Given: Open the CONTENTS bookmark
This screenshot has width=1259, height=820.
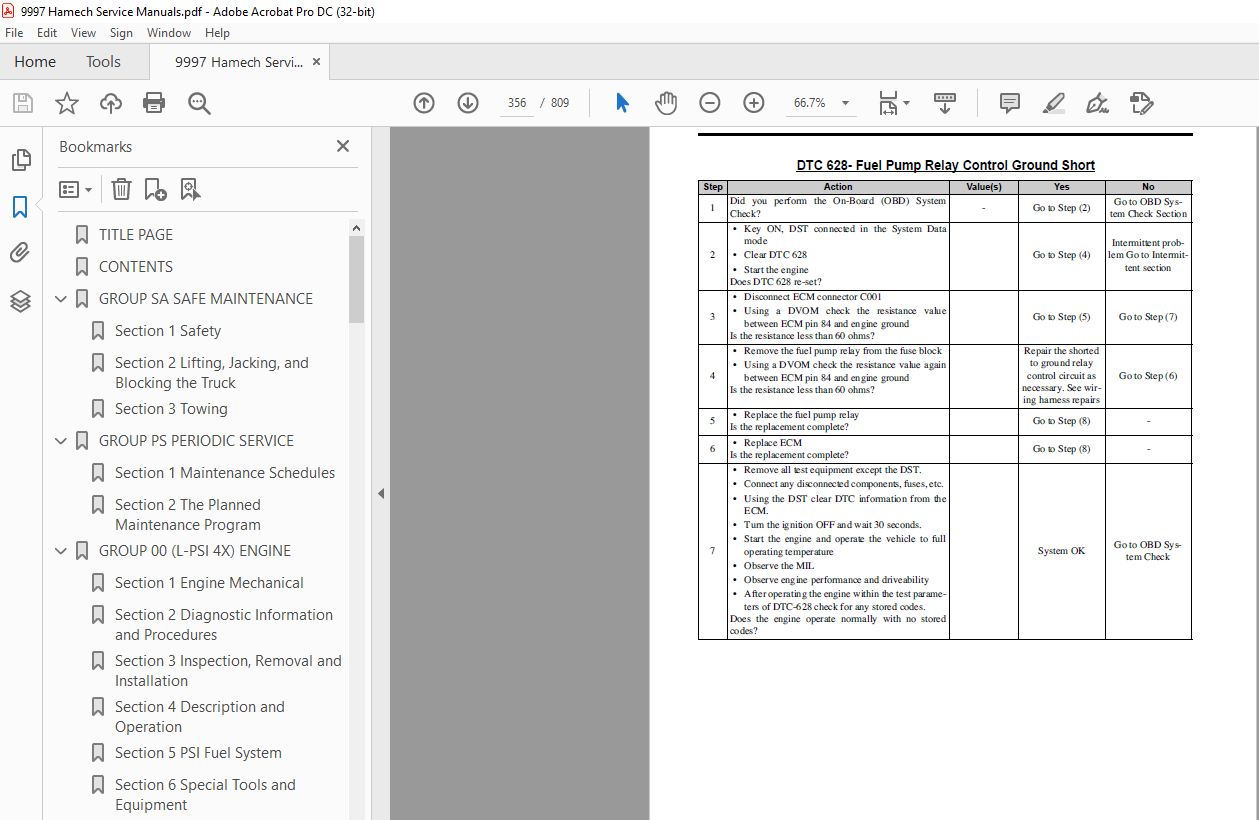Looking at the screenshot, I should 136,267.
